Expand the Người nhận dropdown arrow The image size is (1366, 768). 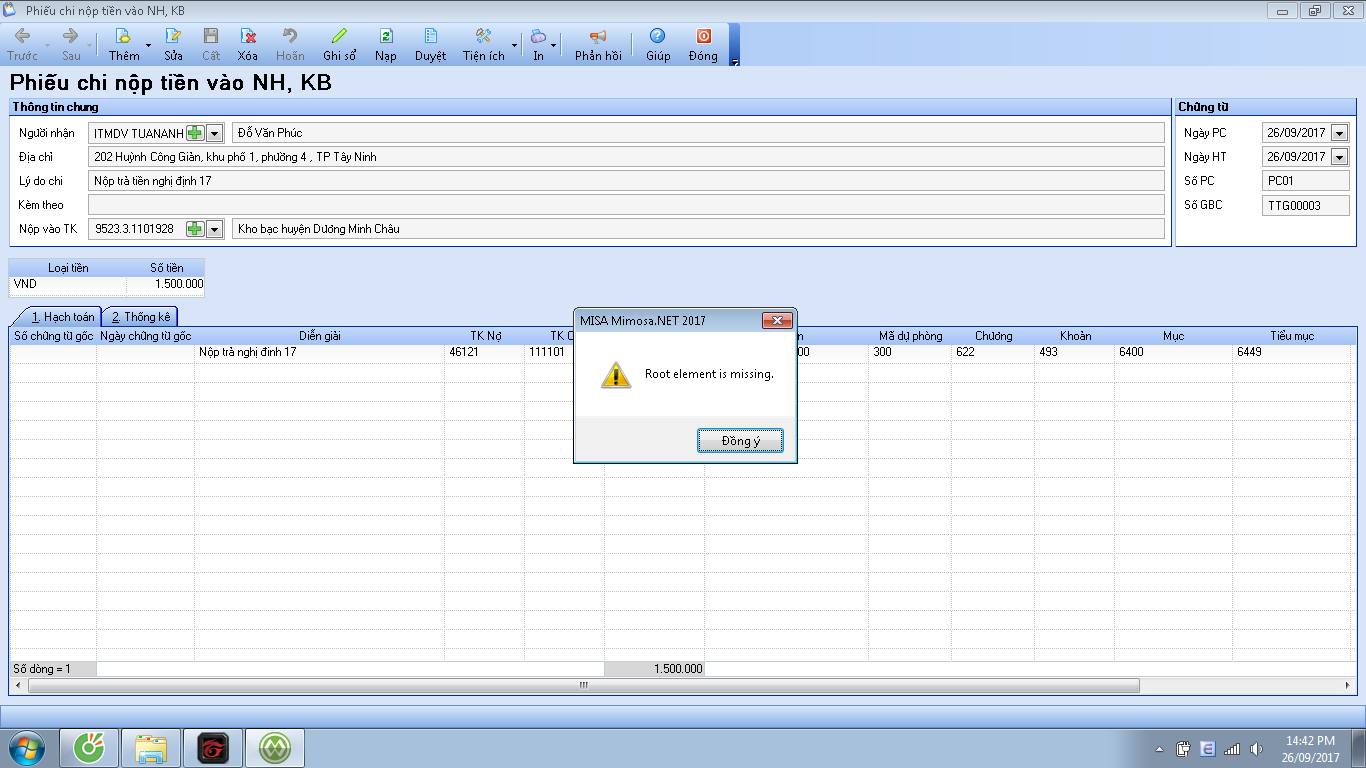click(214, 133)
